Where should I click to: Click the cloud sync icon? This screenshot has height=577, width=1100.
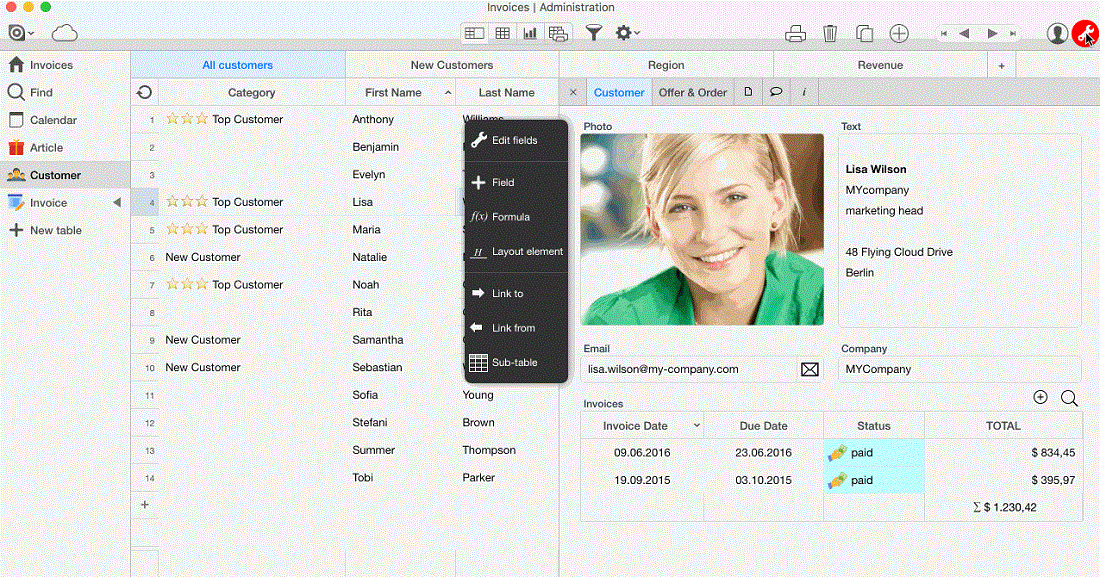tap(65, 32)
